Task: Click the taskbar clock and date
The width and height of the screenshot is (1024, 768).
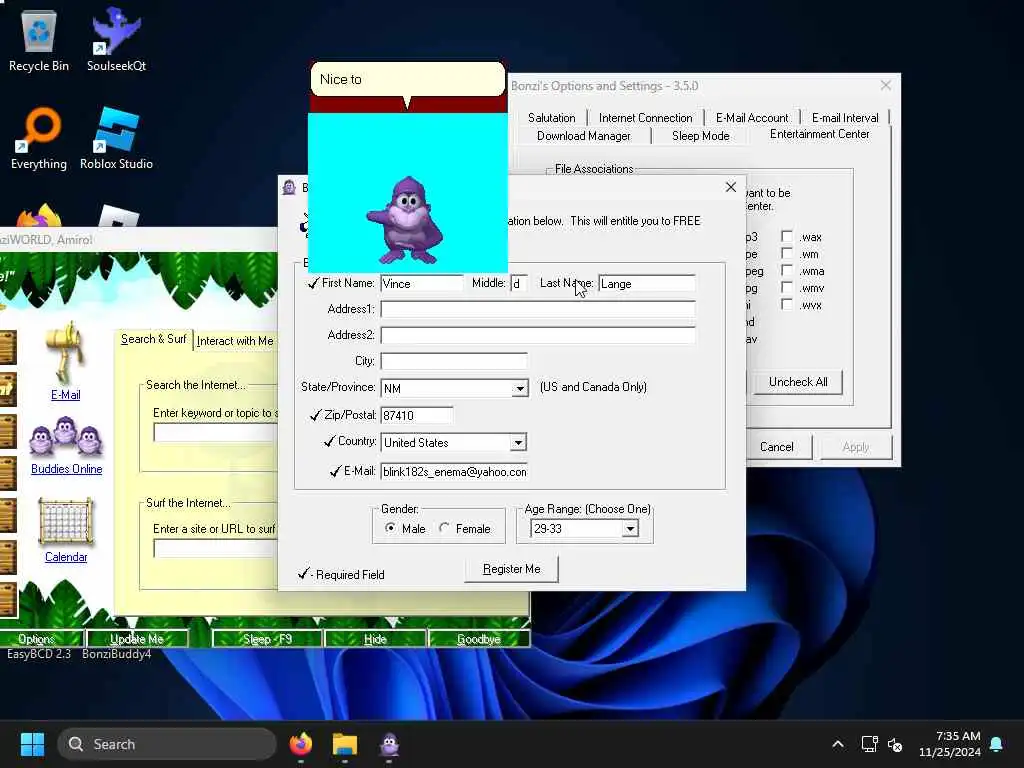Action: 950,744
